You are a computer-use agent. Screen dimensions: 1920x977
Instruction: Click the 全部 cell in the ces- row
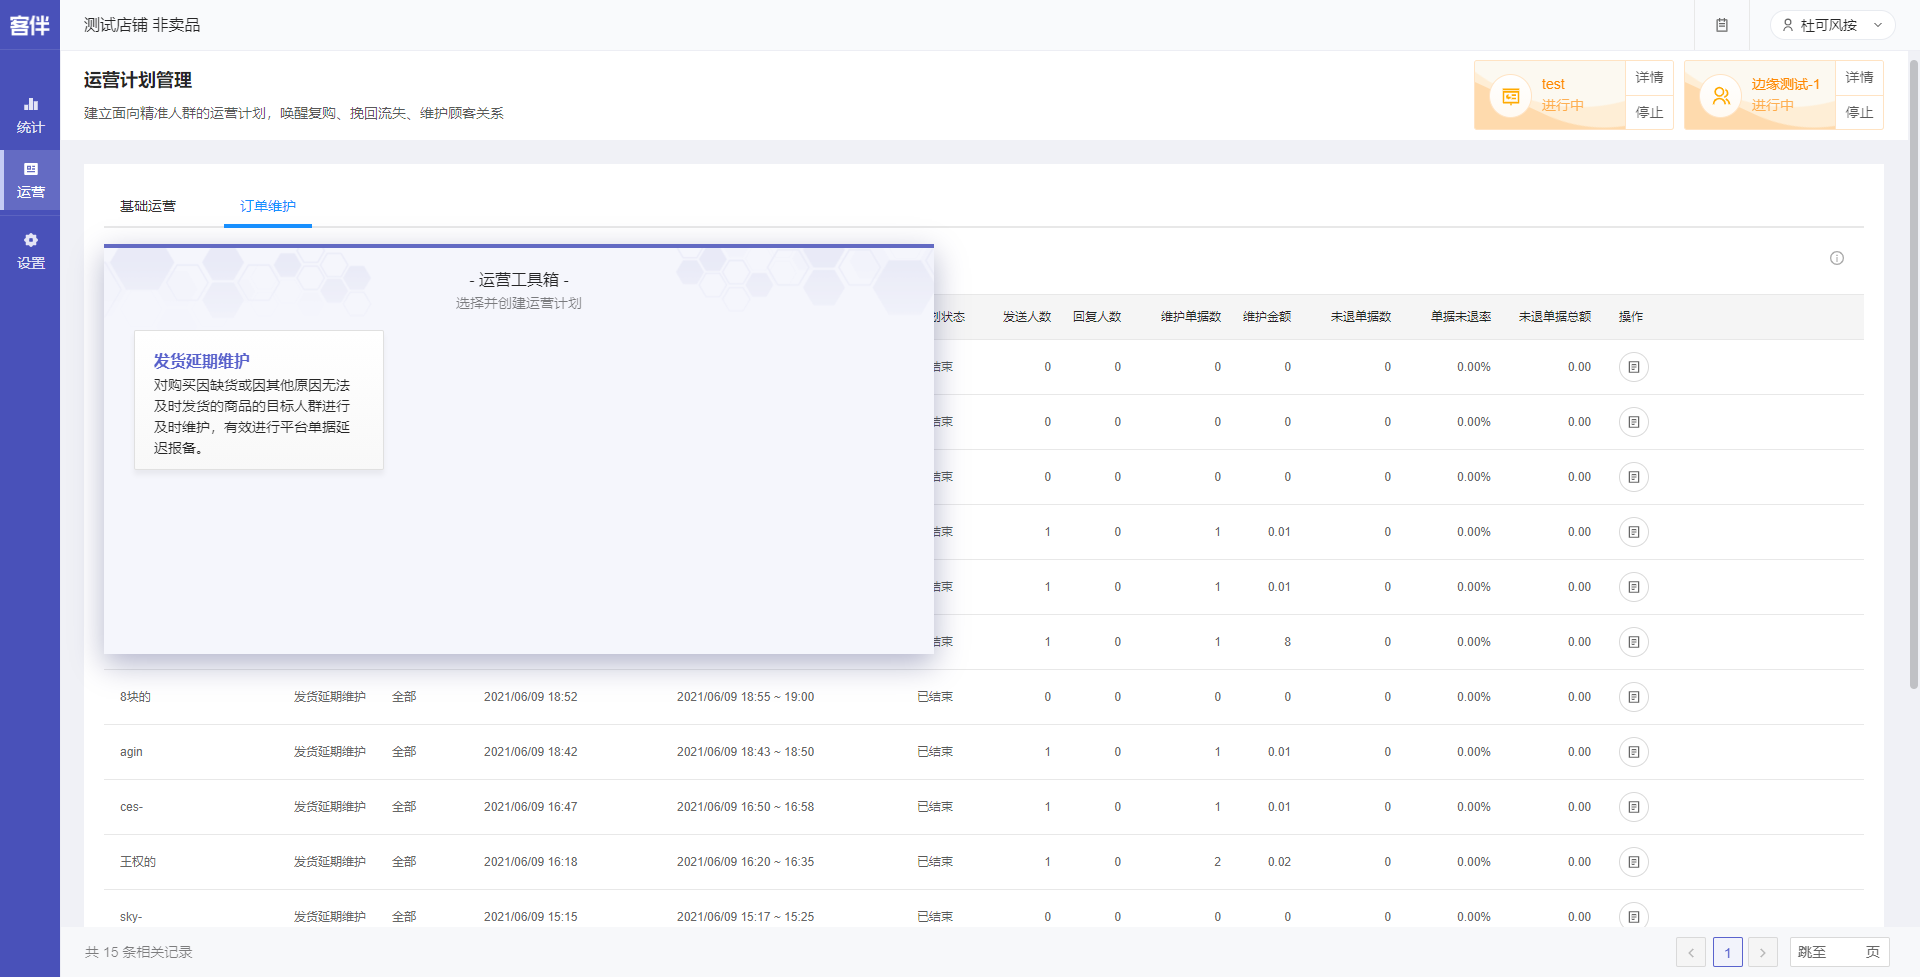pos(404,807)
